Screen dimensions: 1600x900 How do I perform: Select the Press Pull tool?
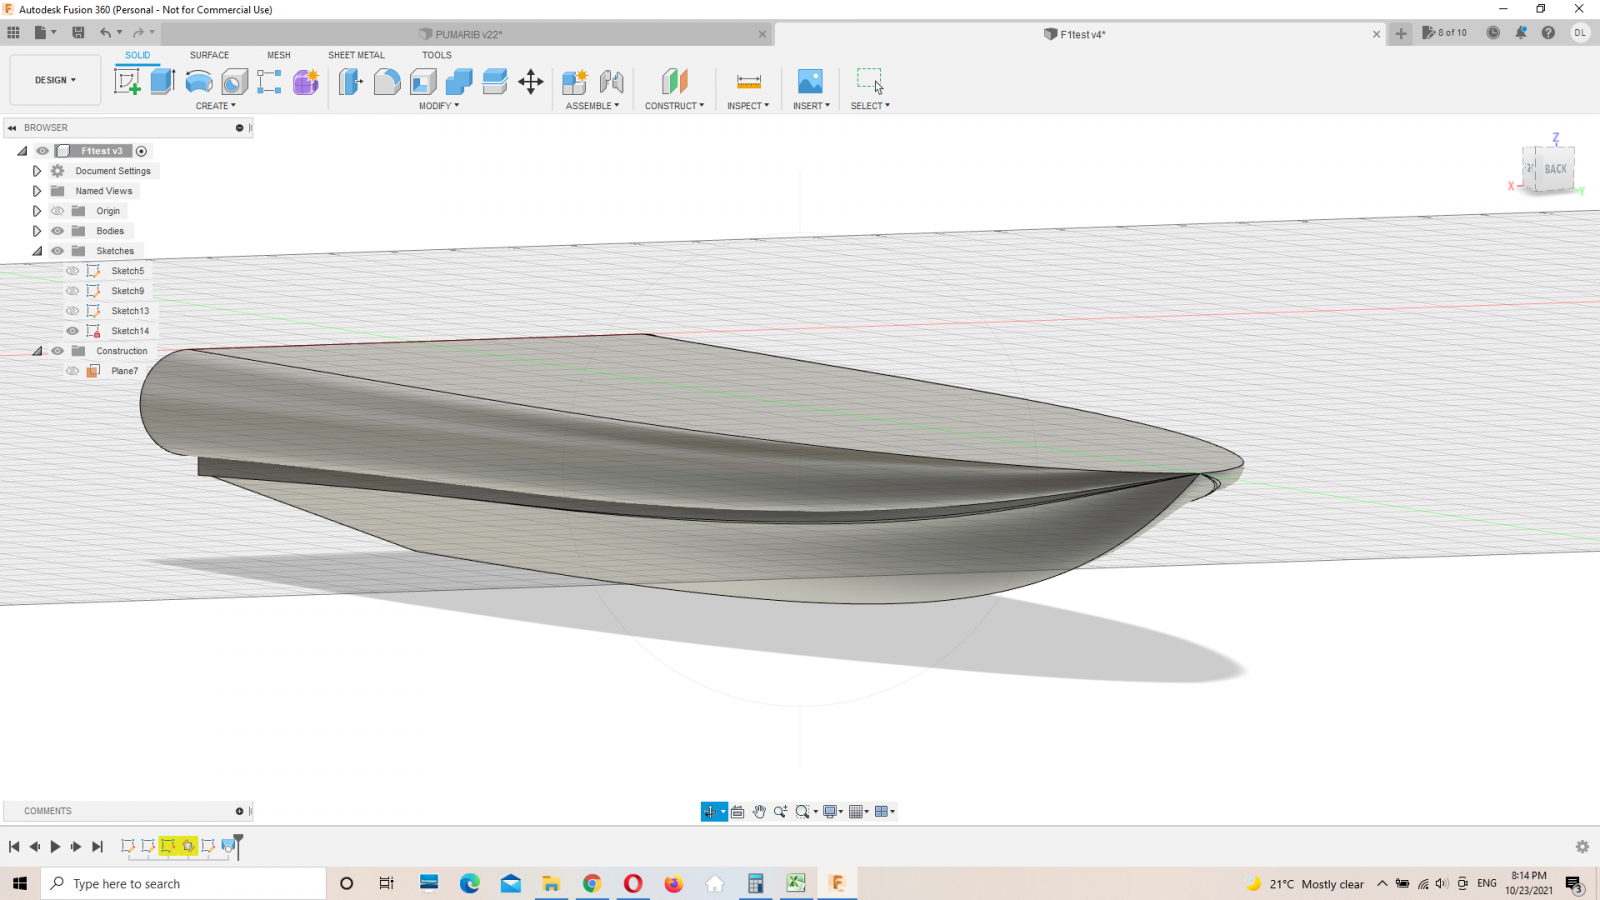tap(350, 82)
